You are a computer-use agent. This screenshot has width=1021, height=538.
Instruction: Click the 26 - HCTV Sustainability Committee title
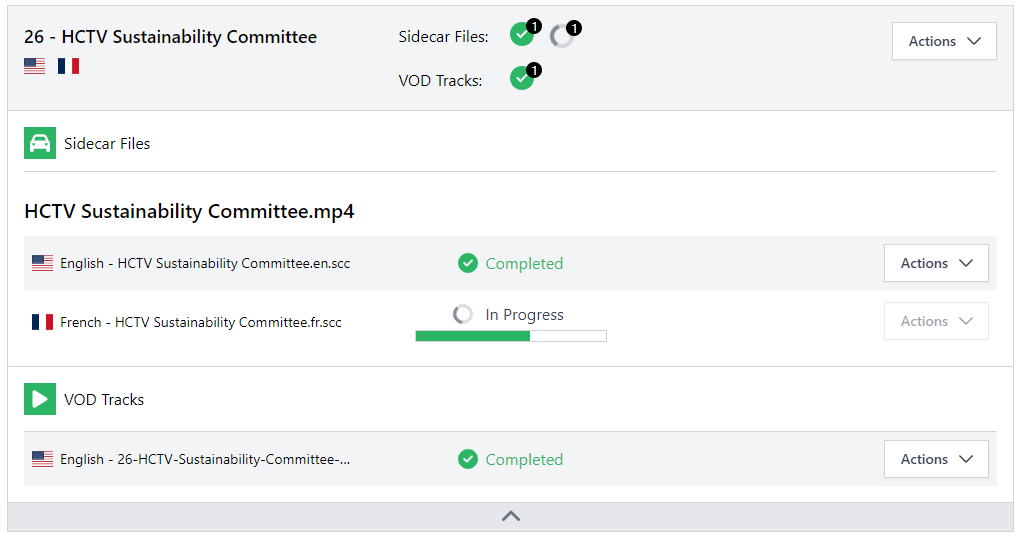pyautogui.click(x=170, y=37)
